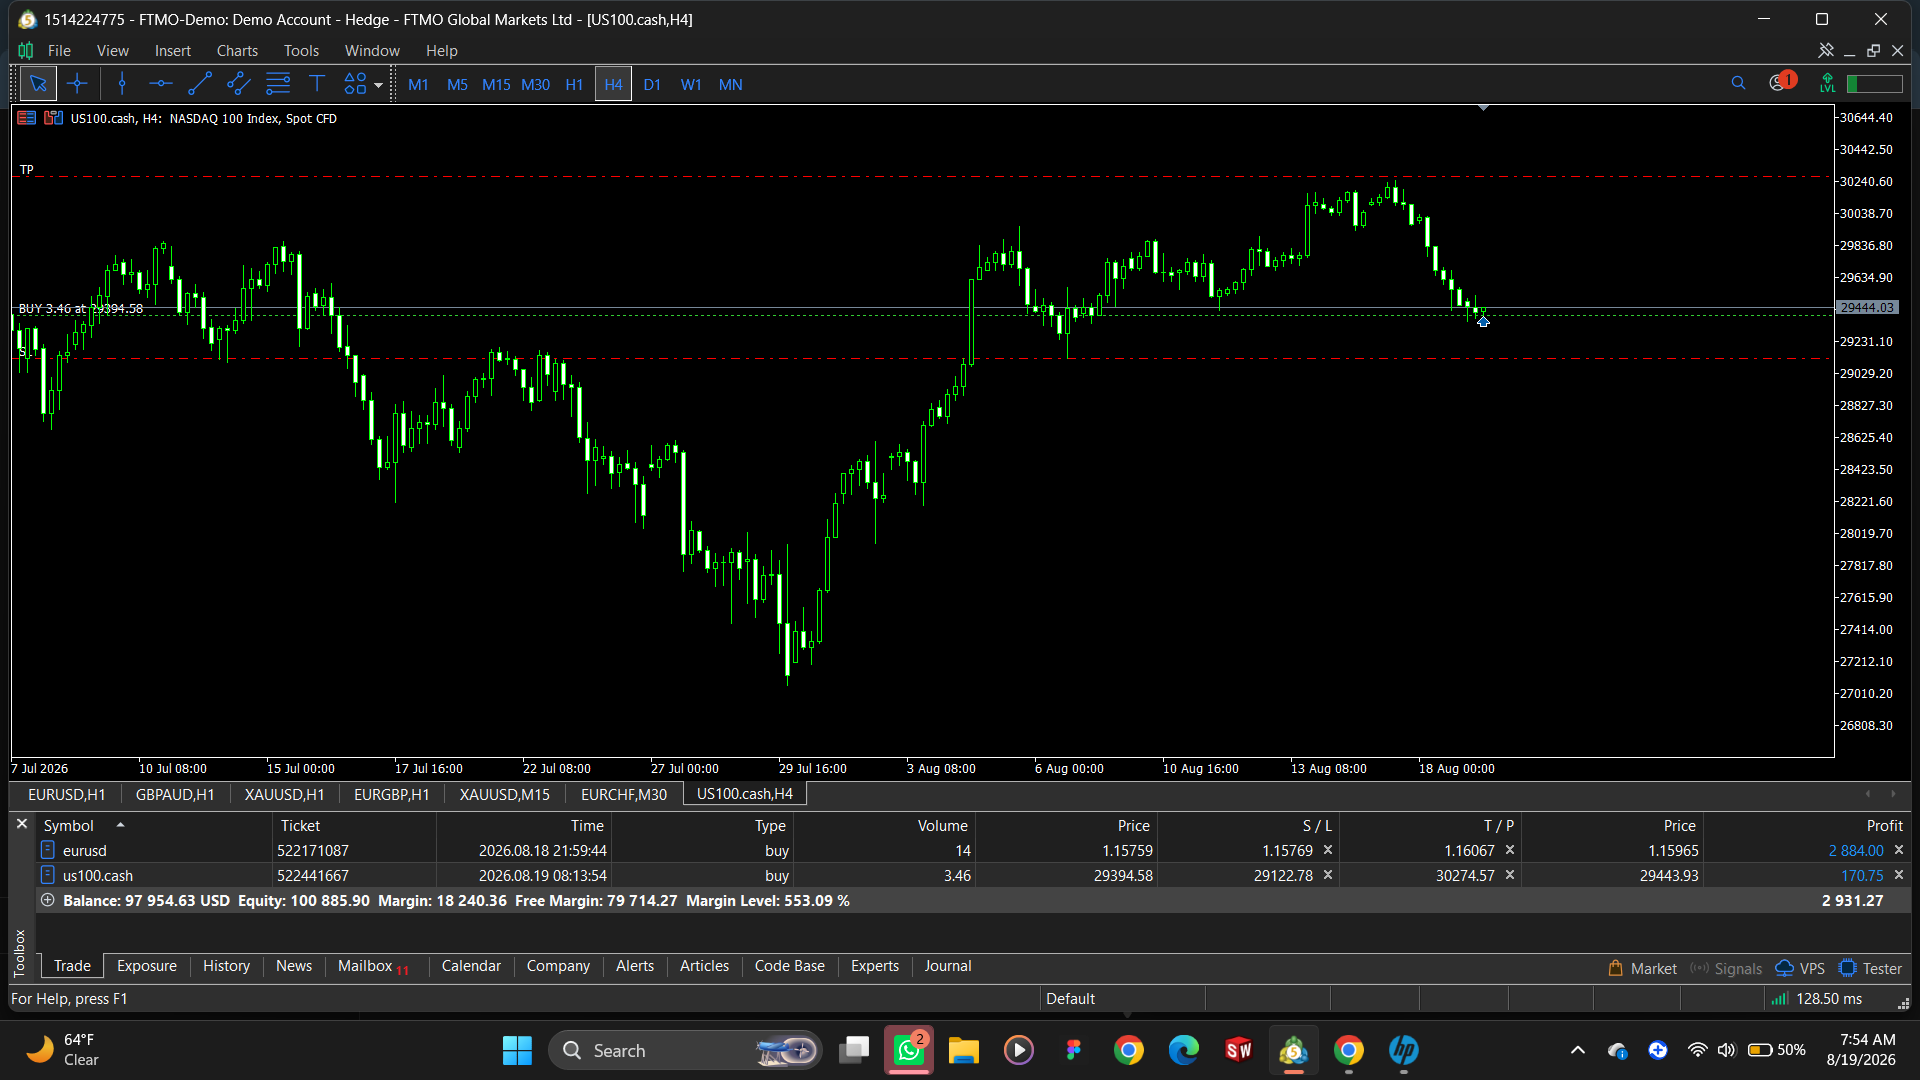Click the algo trading icon in the toolbar
The image size is (1920, 1080).
point(1827,84)
